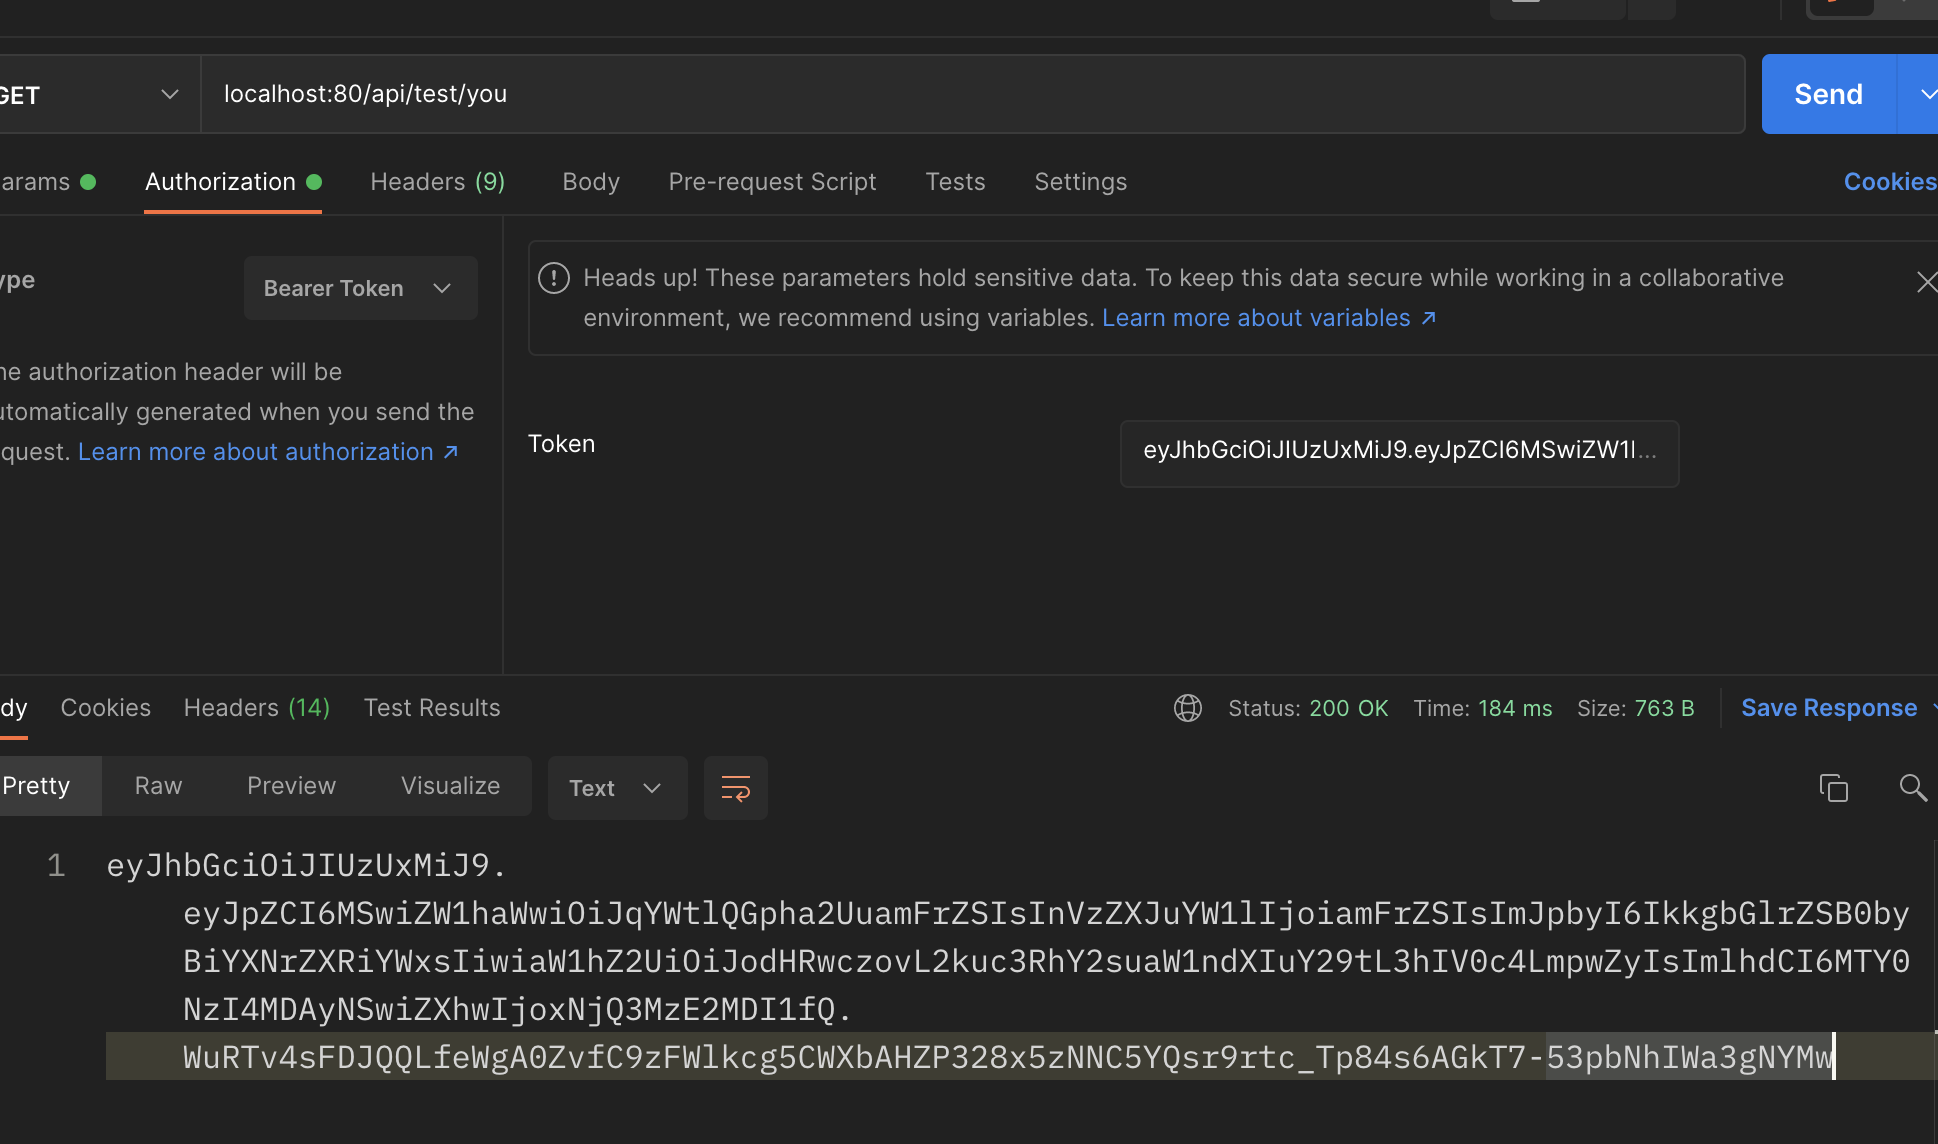This screenshot has height=1144, width=1938.
Task: Select the Visualize response view
Action: (450, 786)
